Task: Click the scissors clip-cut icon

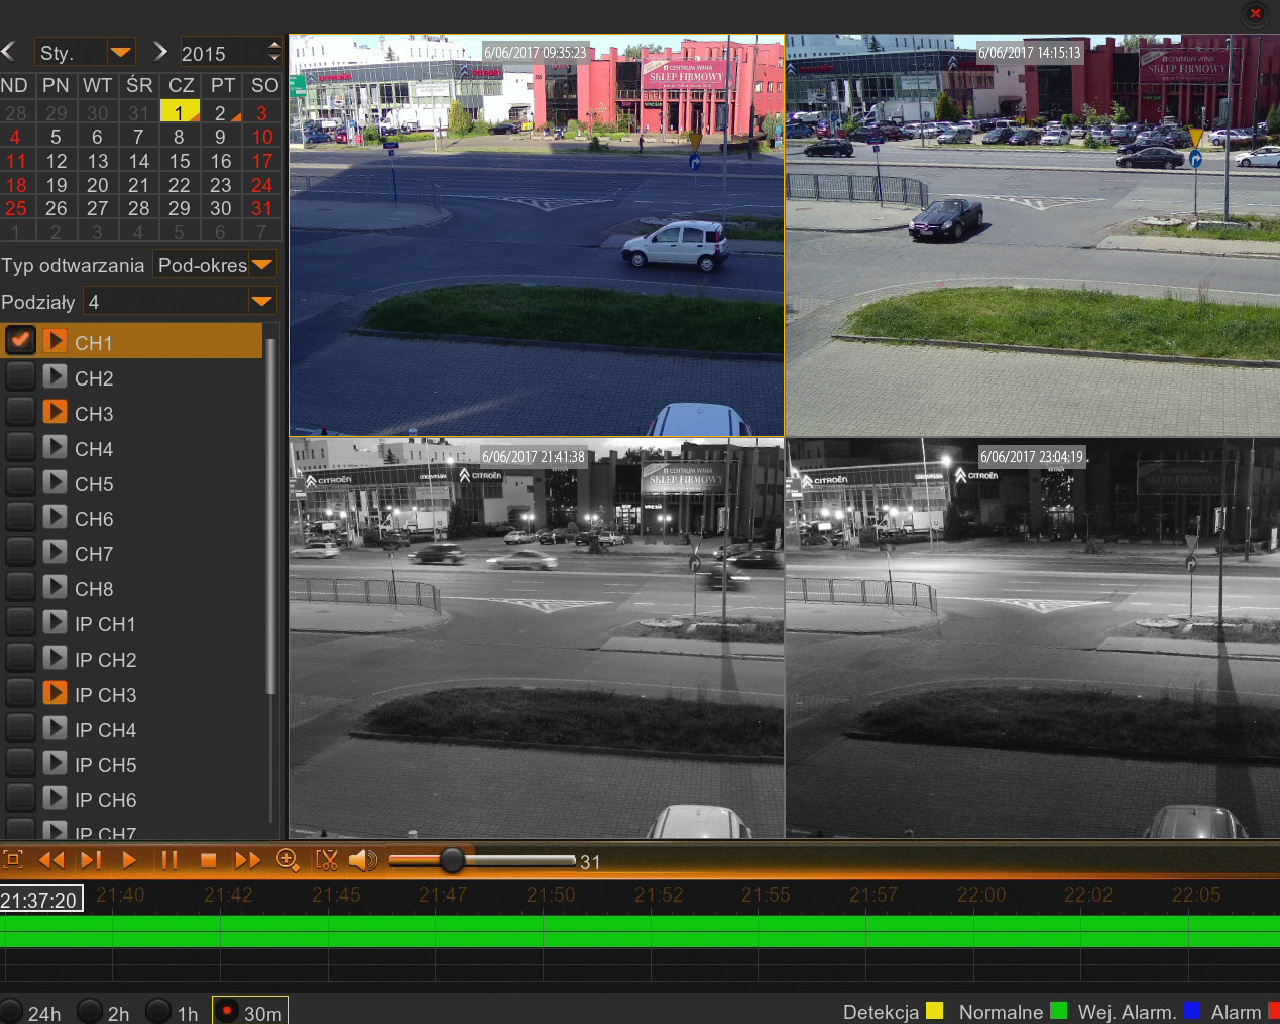Action: (x=326, y=860)
